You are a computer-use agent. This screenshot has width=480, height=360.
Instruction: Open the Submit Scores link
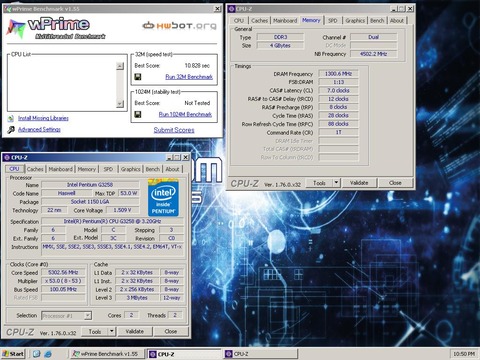[x=174, y=130]
